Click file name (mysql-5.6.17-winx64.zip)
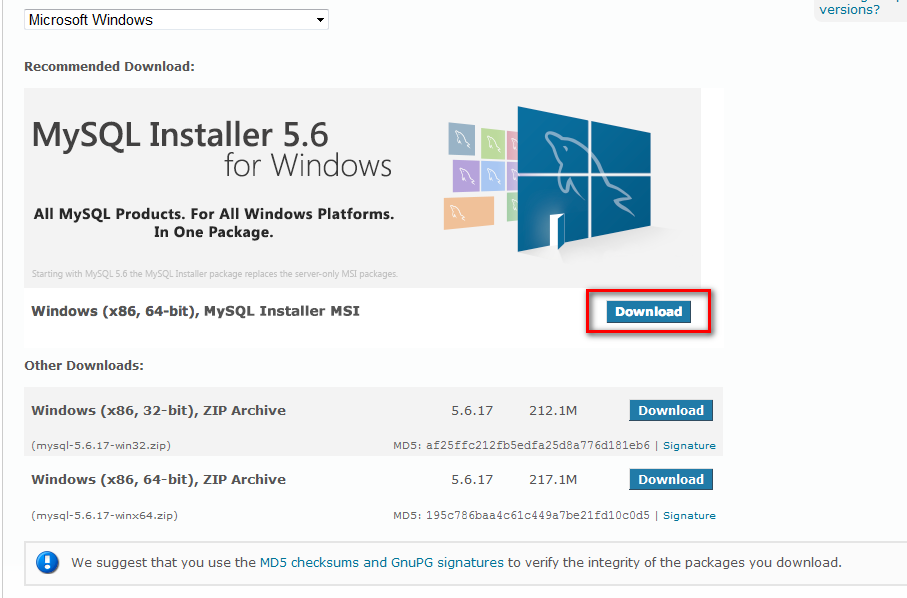The image size is (907, 598). click(105, 515)
